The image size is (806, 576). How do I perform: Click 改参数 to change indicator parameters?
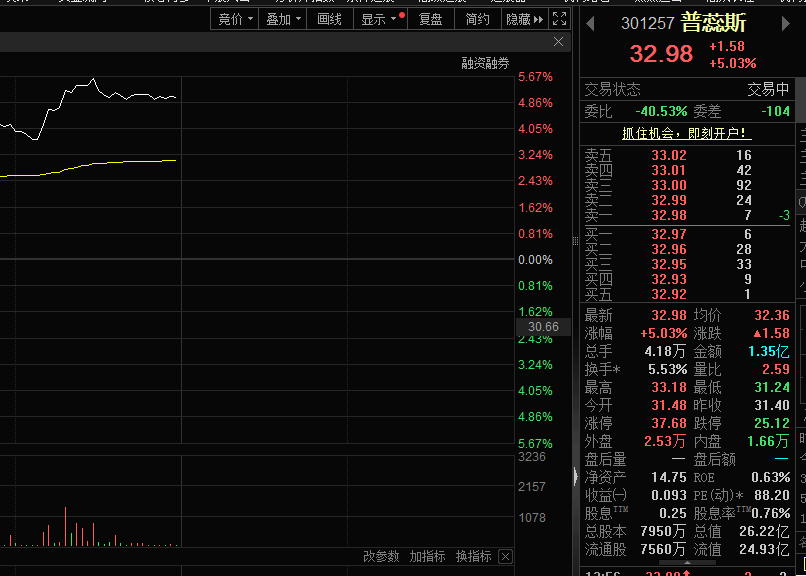381,556
